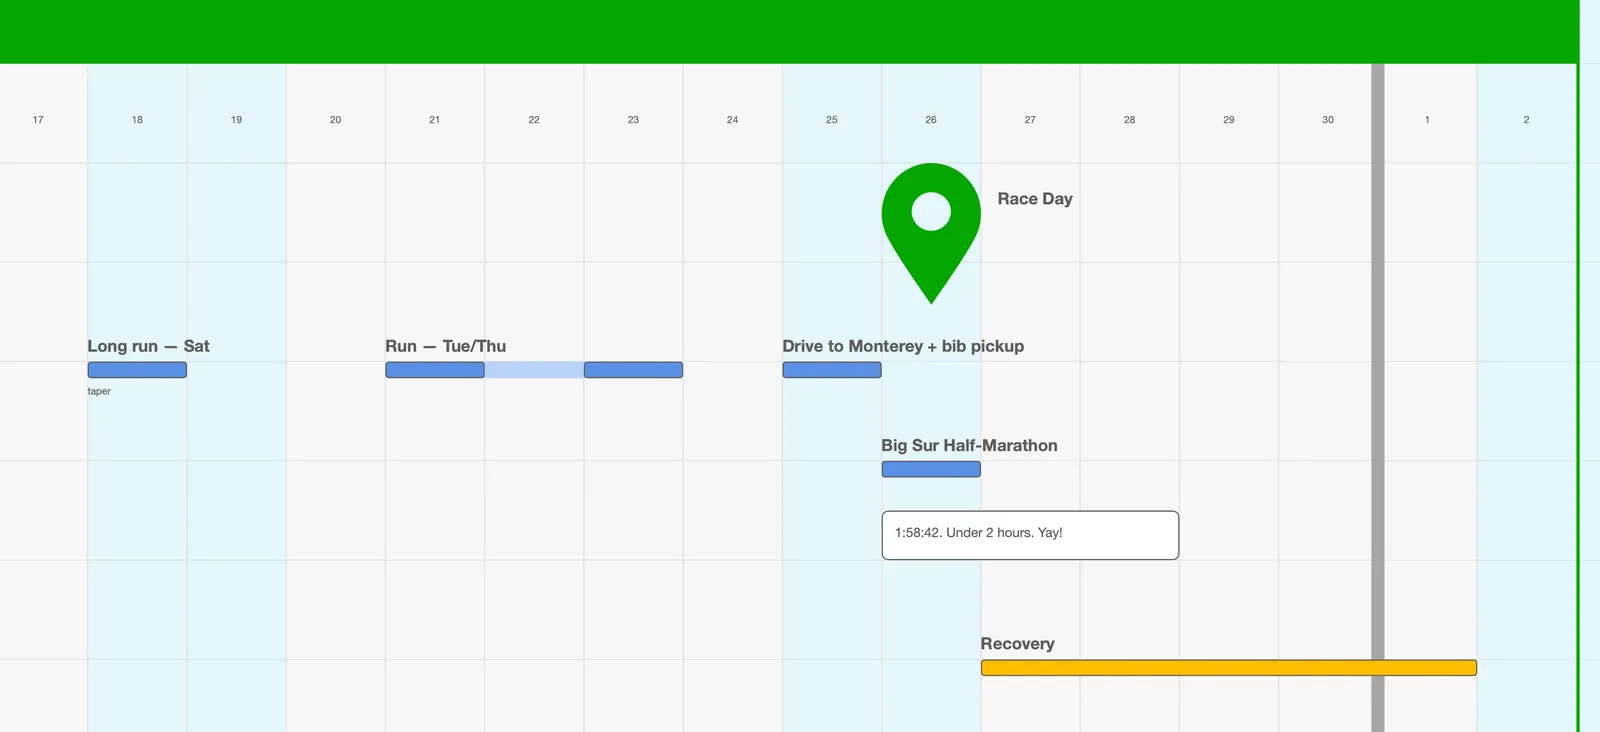Select day 17 in the date header

pos(38,120)
